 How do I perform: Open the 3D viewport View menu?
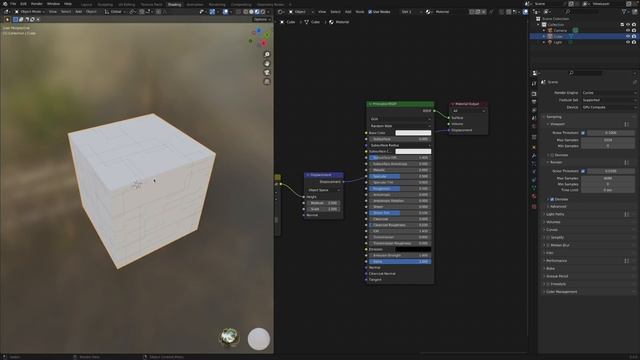[53, 12]
